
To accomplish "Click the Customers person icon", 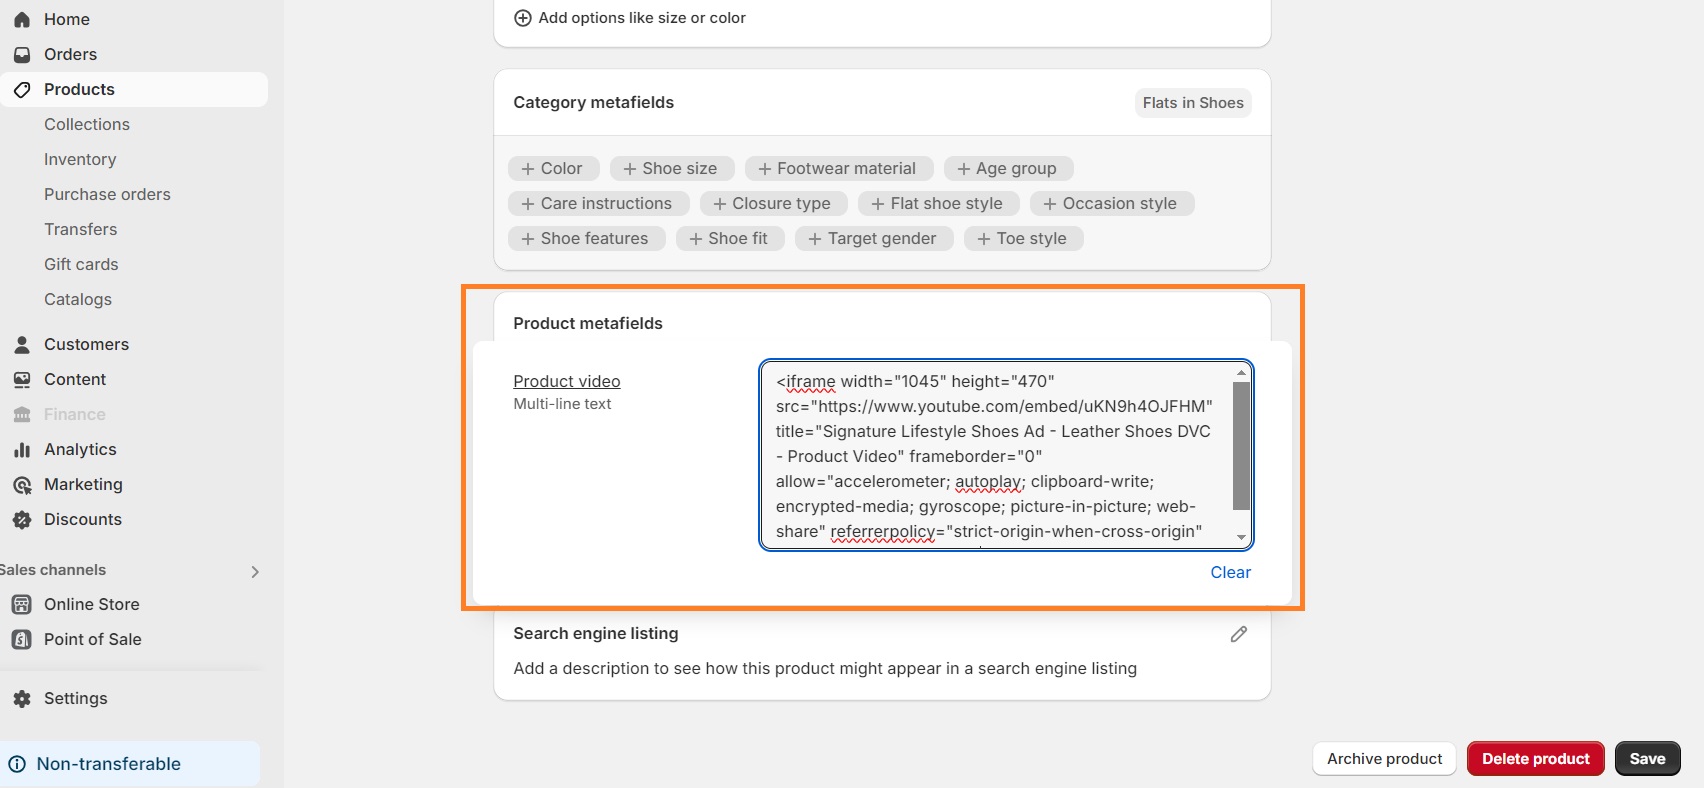I will [x=22, y=344].
